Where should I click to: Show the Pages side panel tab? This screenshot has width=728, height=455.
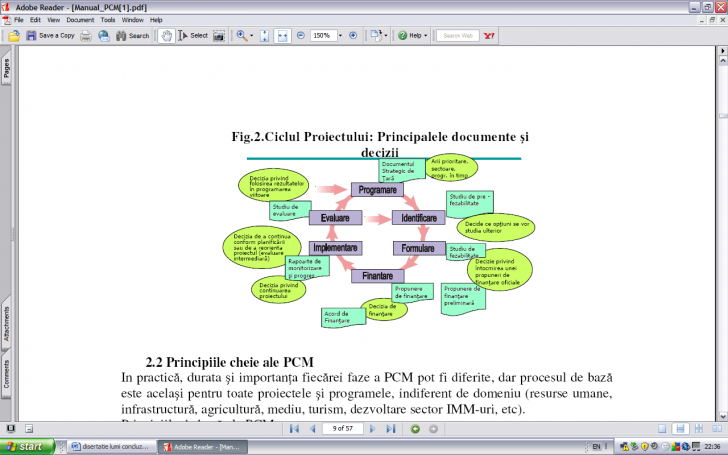click(x=6, y=68)
